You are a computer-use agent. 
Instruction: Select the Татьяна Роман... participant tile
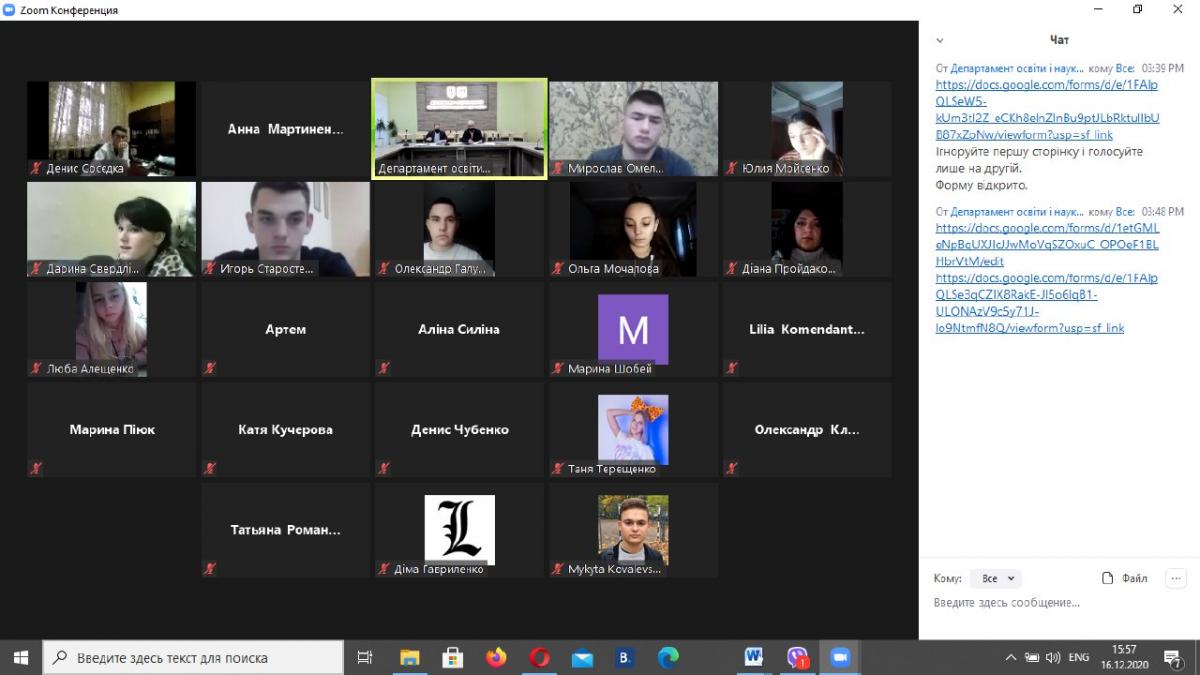[285, 529]
